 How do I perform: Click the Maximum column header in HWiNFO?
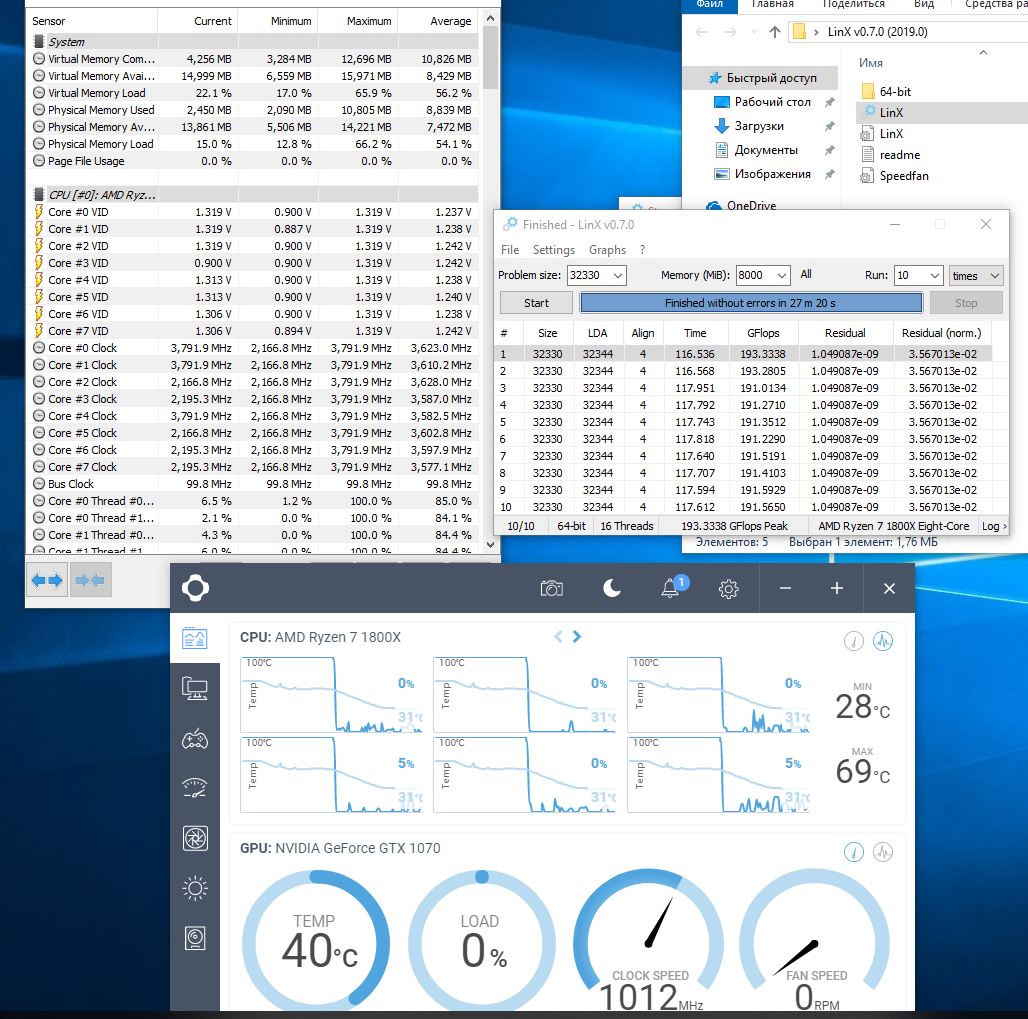[358, 21]
